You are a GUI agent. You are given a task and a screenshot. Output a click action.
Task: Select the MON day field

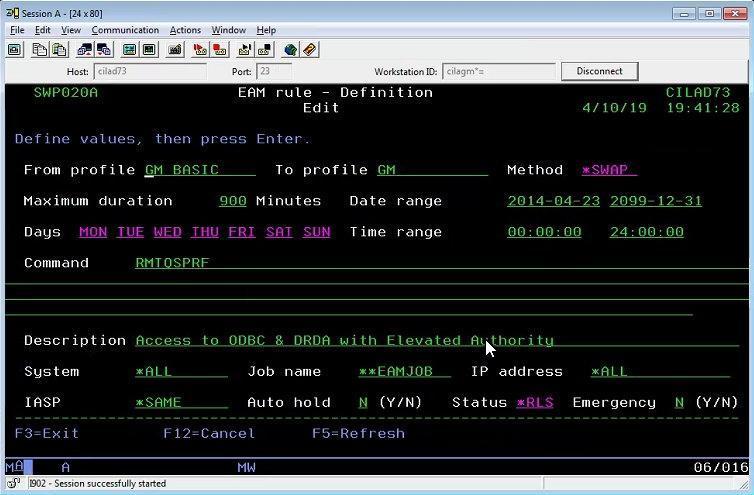tap(93, 232)
